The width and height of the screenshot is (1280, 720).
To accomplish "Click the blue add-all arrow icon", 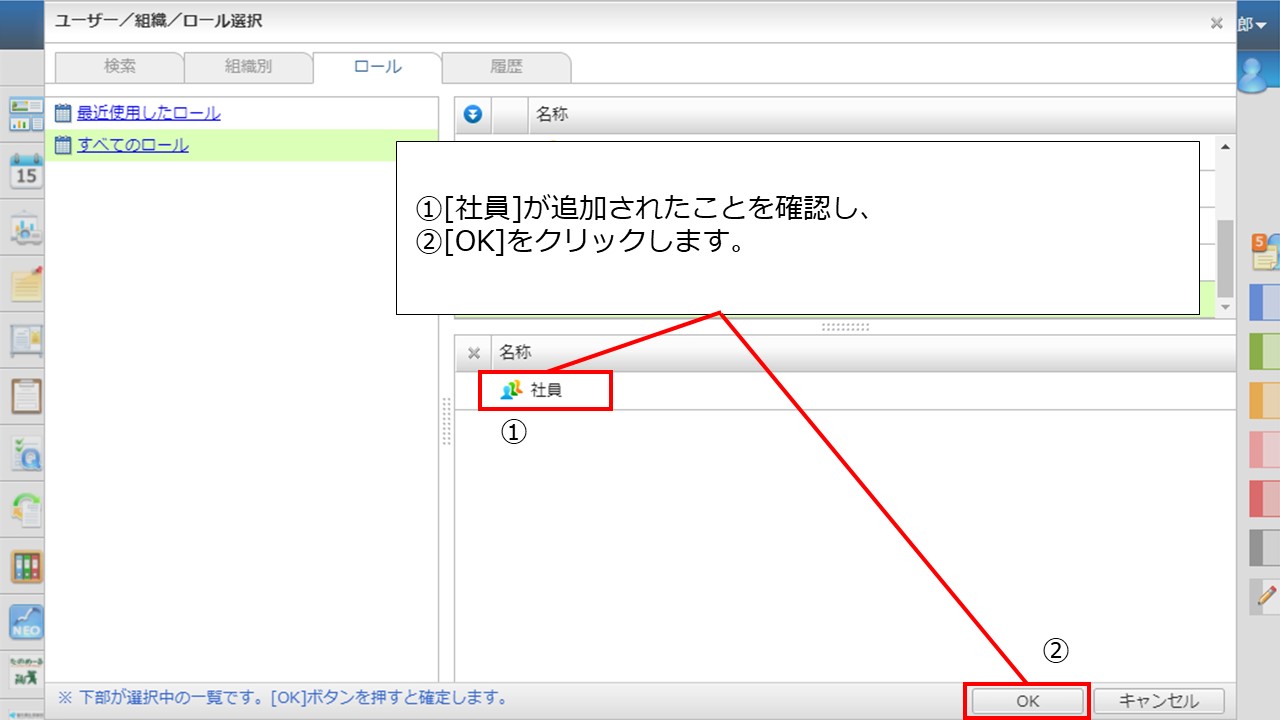I will (473, 114).
